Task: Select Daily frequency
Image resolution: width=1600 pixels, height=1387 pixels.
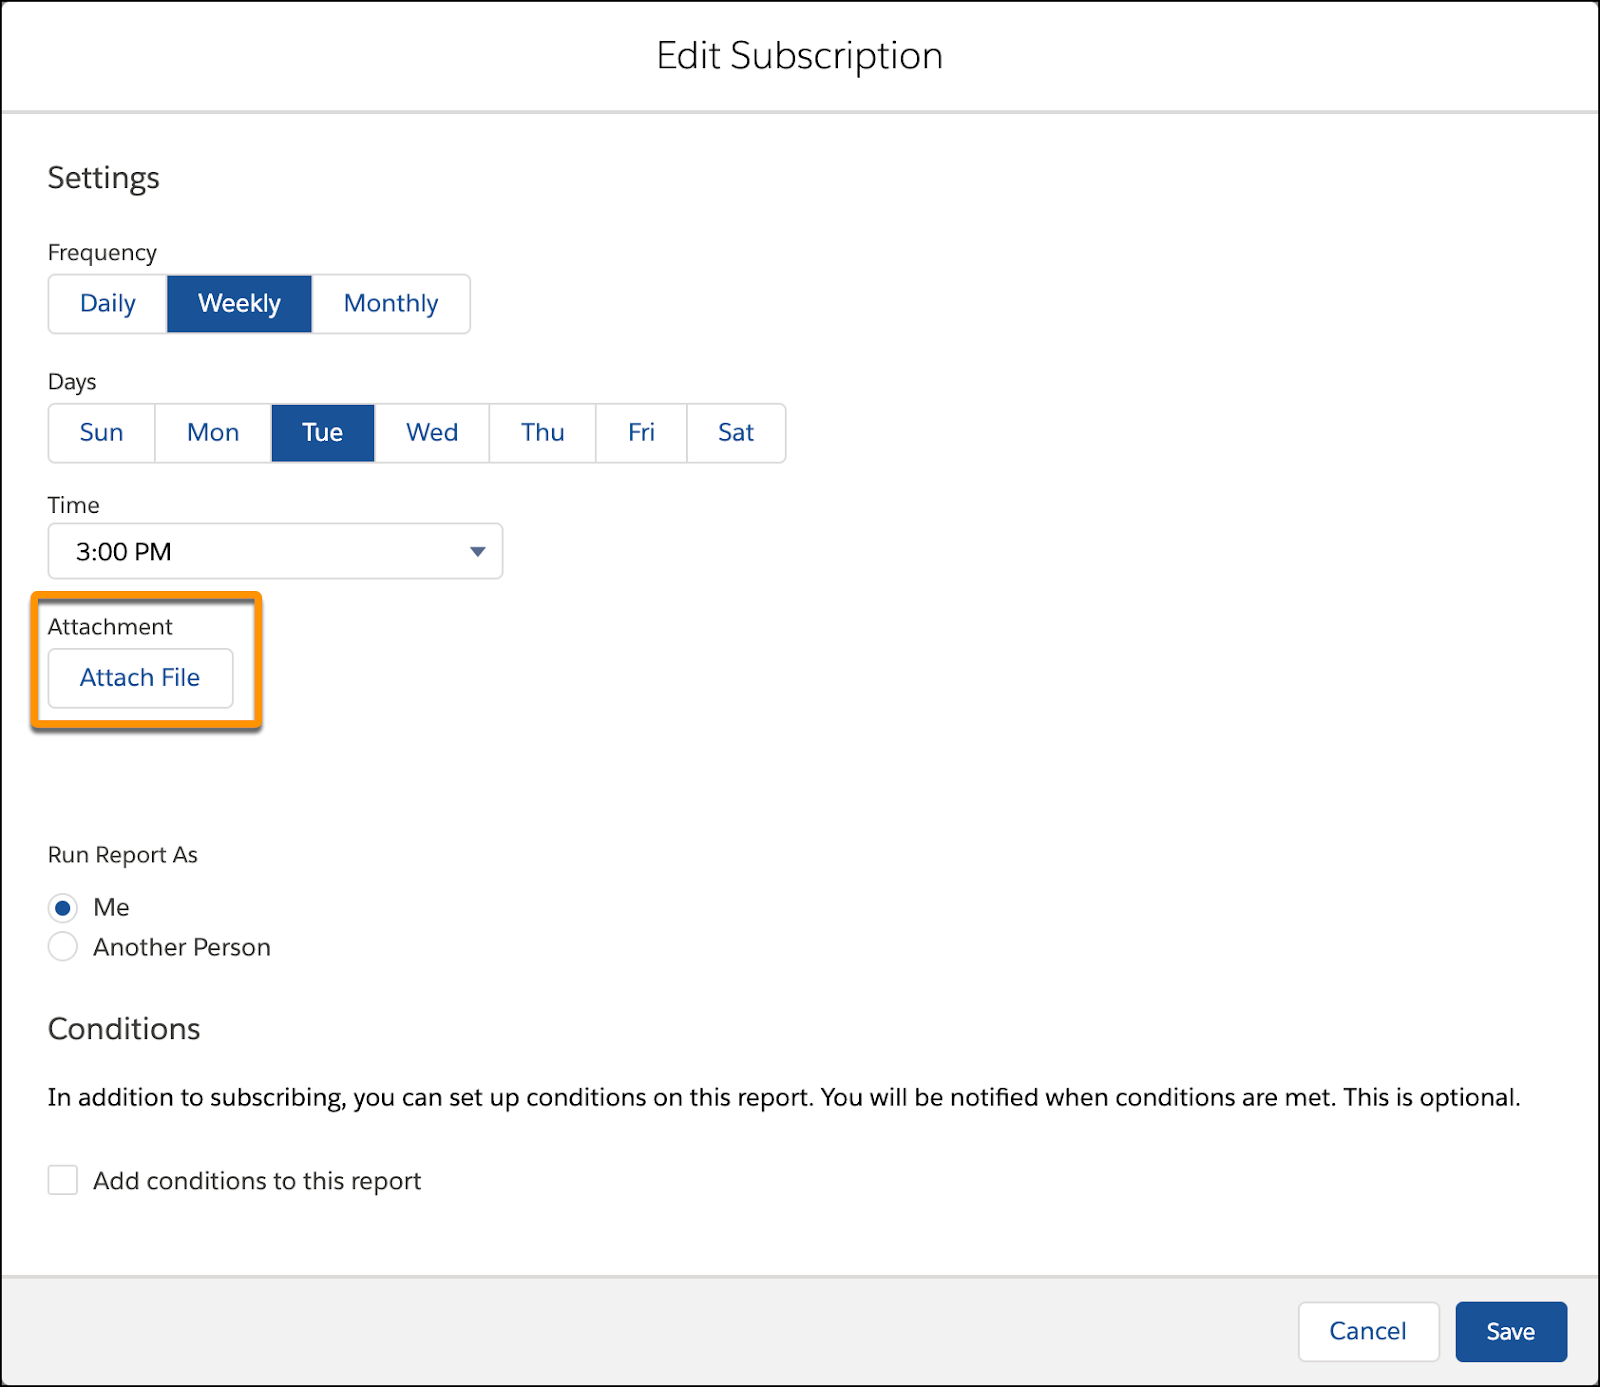Action: click(x=106, y=303)
